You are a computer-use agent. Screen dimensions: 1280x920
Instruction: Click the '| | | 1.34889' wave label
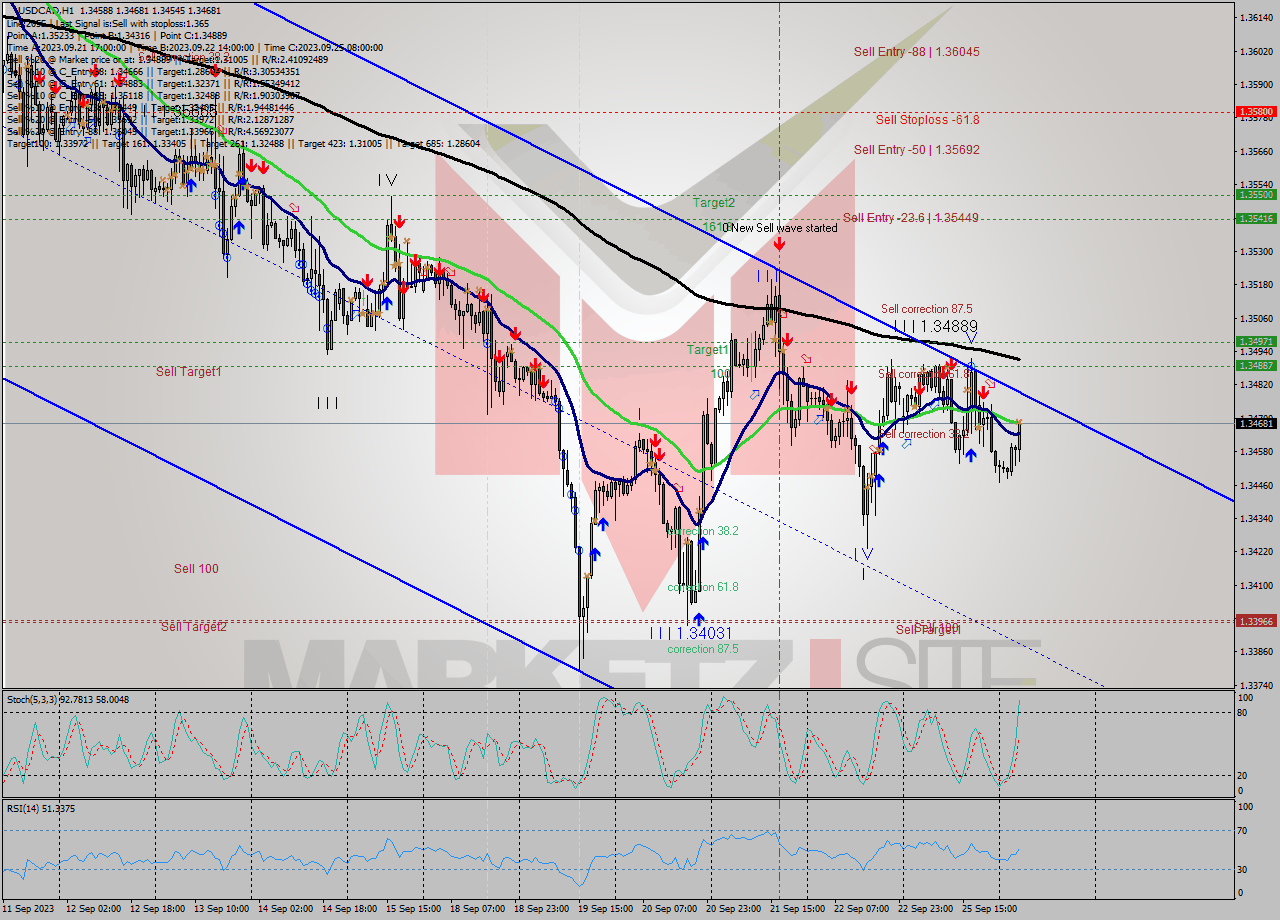coord(935,326)
